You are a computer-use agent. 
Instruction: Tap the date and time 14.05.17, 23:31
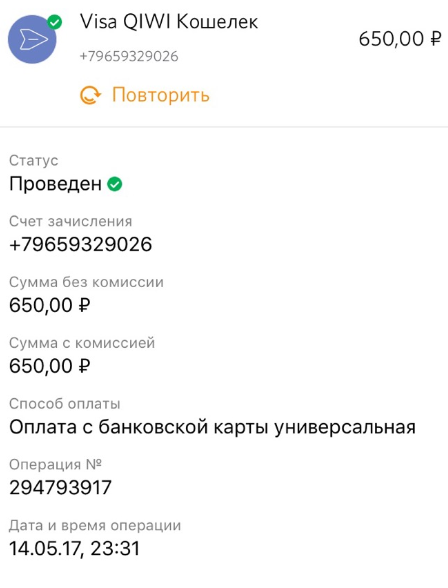click(x=74, y=549)
